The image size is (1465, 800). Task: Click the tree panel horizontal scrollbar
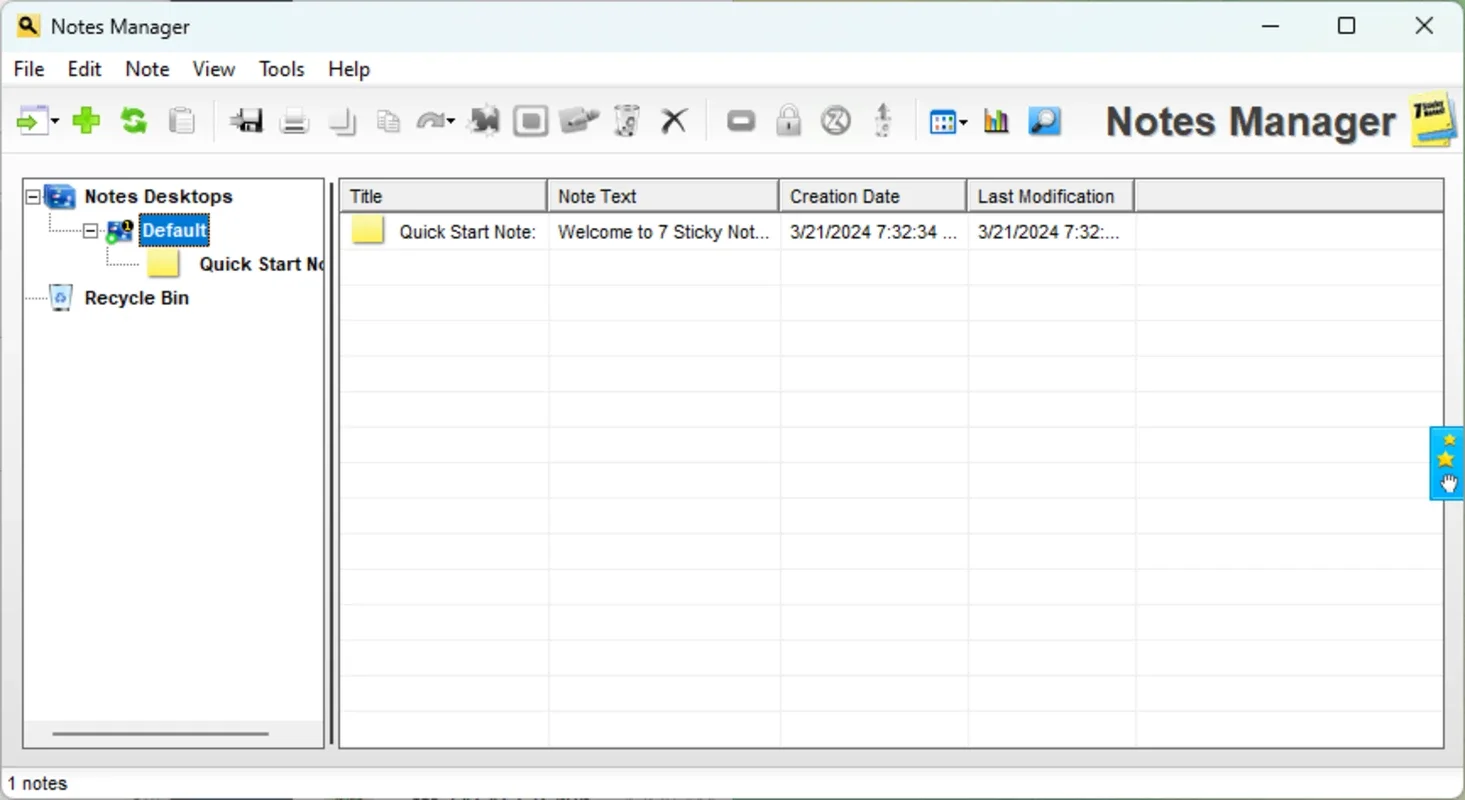[x=160, y=734]
